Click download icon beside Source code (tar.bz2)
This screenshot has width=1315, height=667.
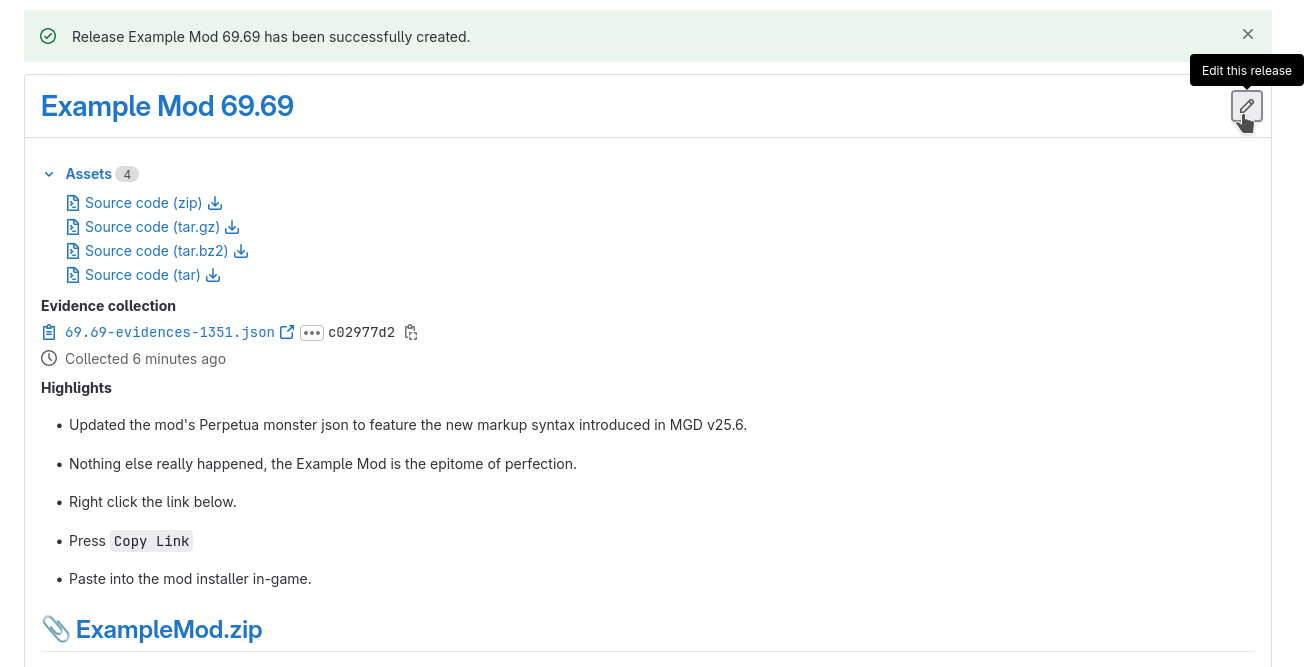pyautogui.click(x=241, y=251)
